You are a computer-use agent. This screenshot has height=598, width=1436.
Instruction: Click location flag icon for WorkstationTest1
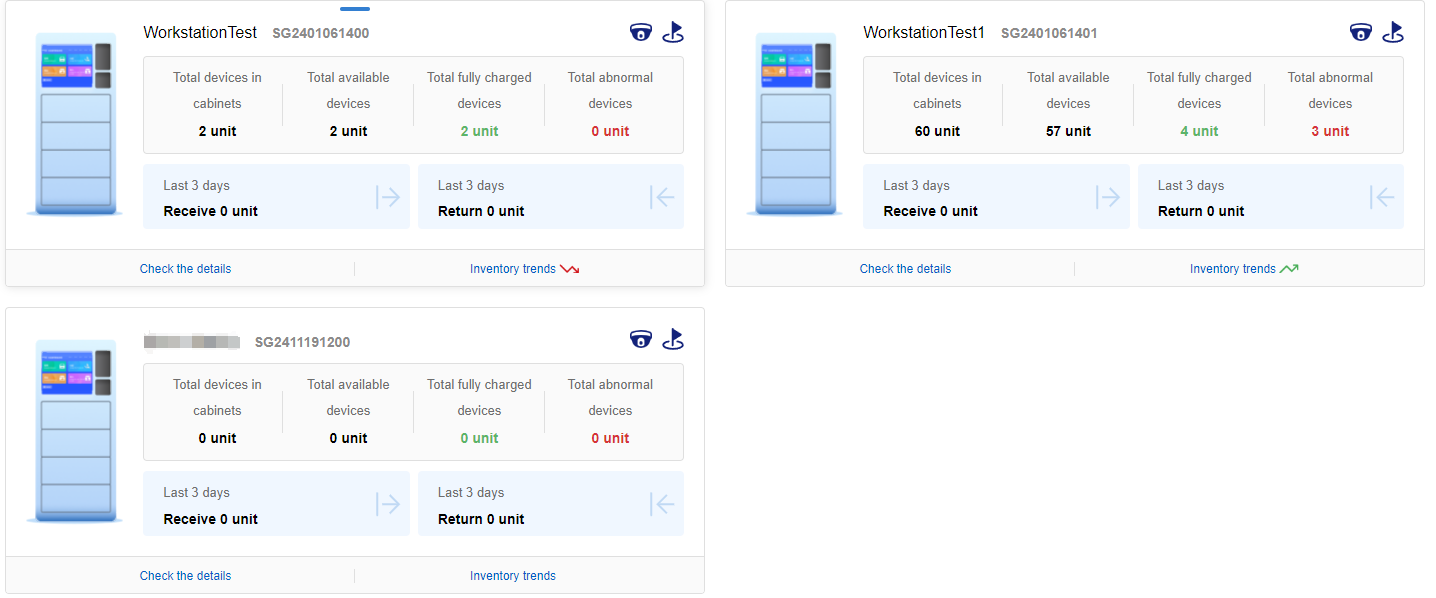point(1393,32)
